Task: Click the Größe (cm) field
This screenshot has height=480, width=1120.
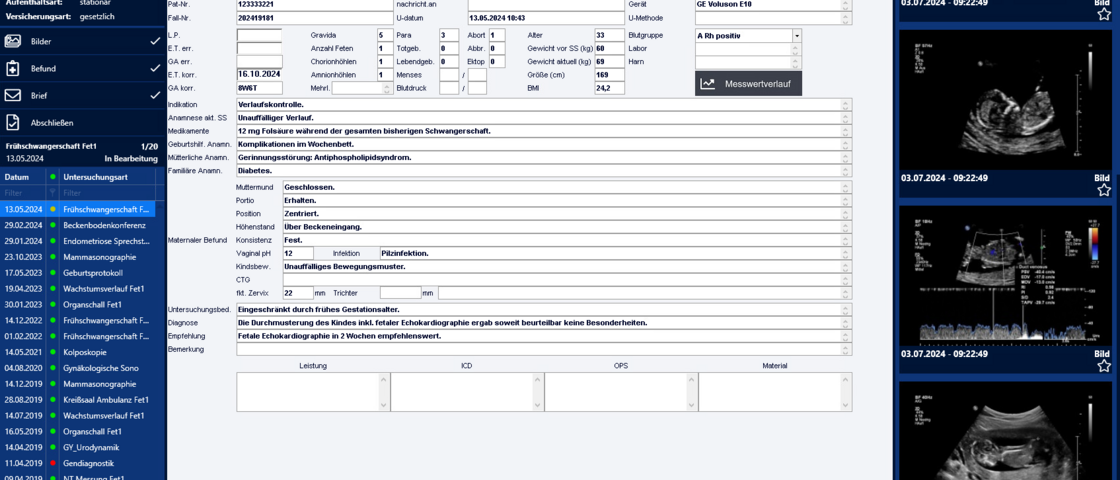Action: (x=609, y=74)
